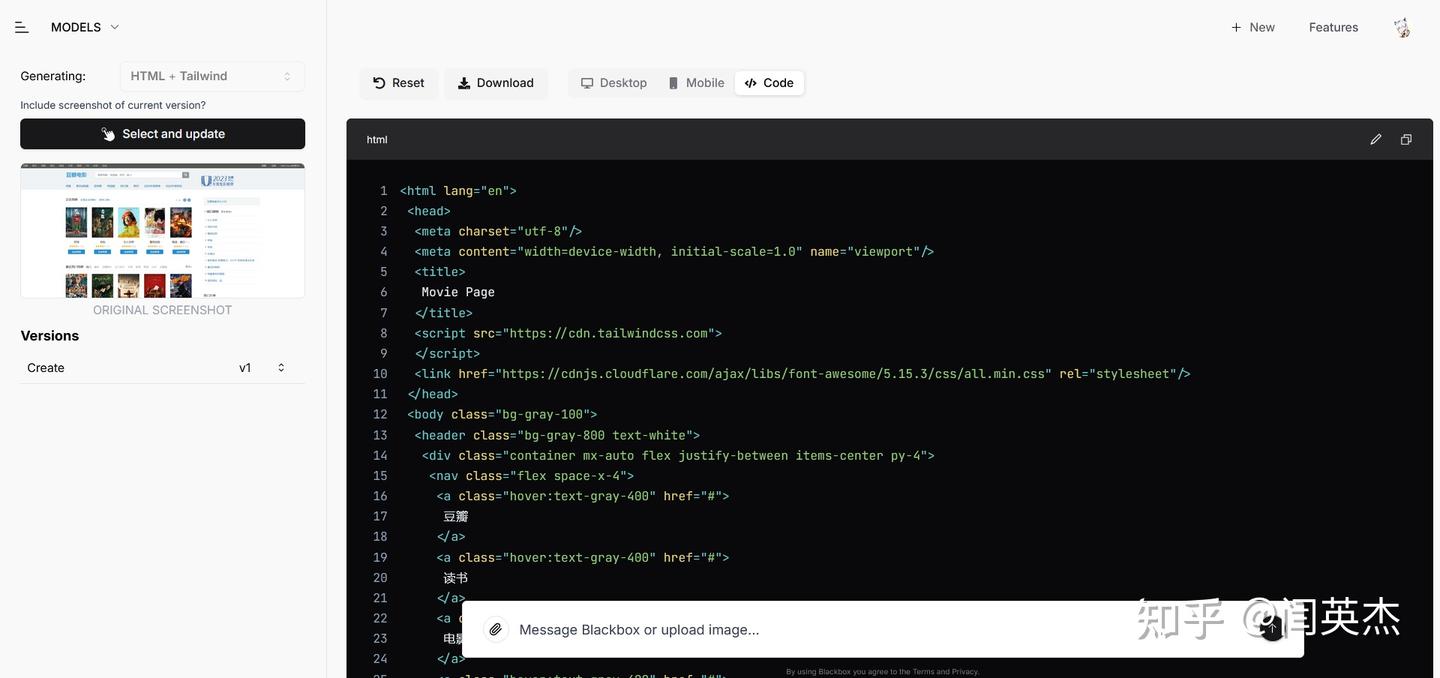Select the Create version row
Screen dimensions: 1440x678
46,368
